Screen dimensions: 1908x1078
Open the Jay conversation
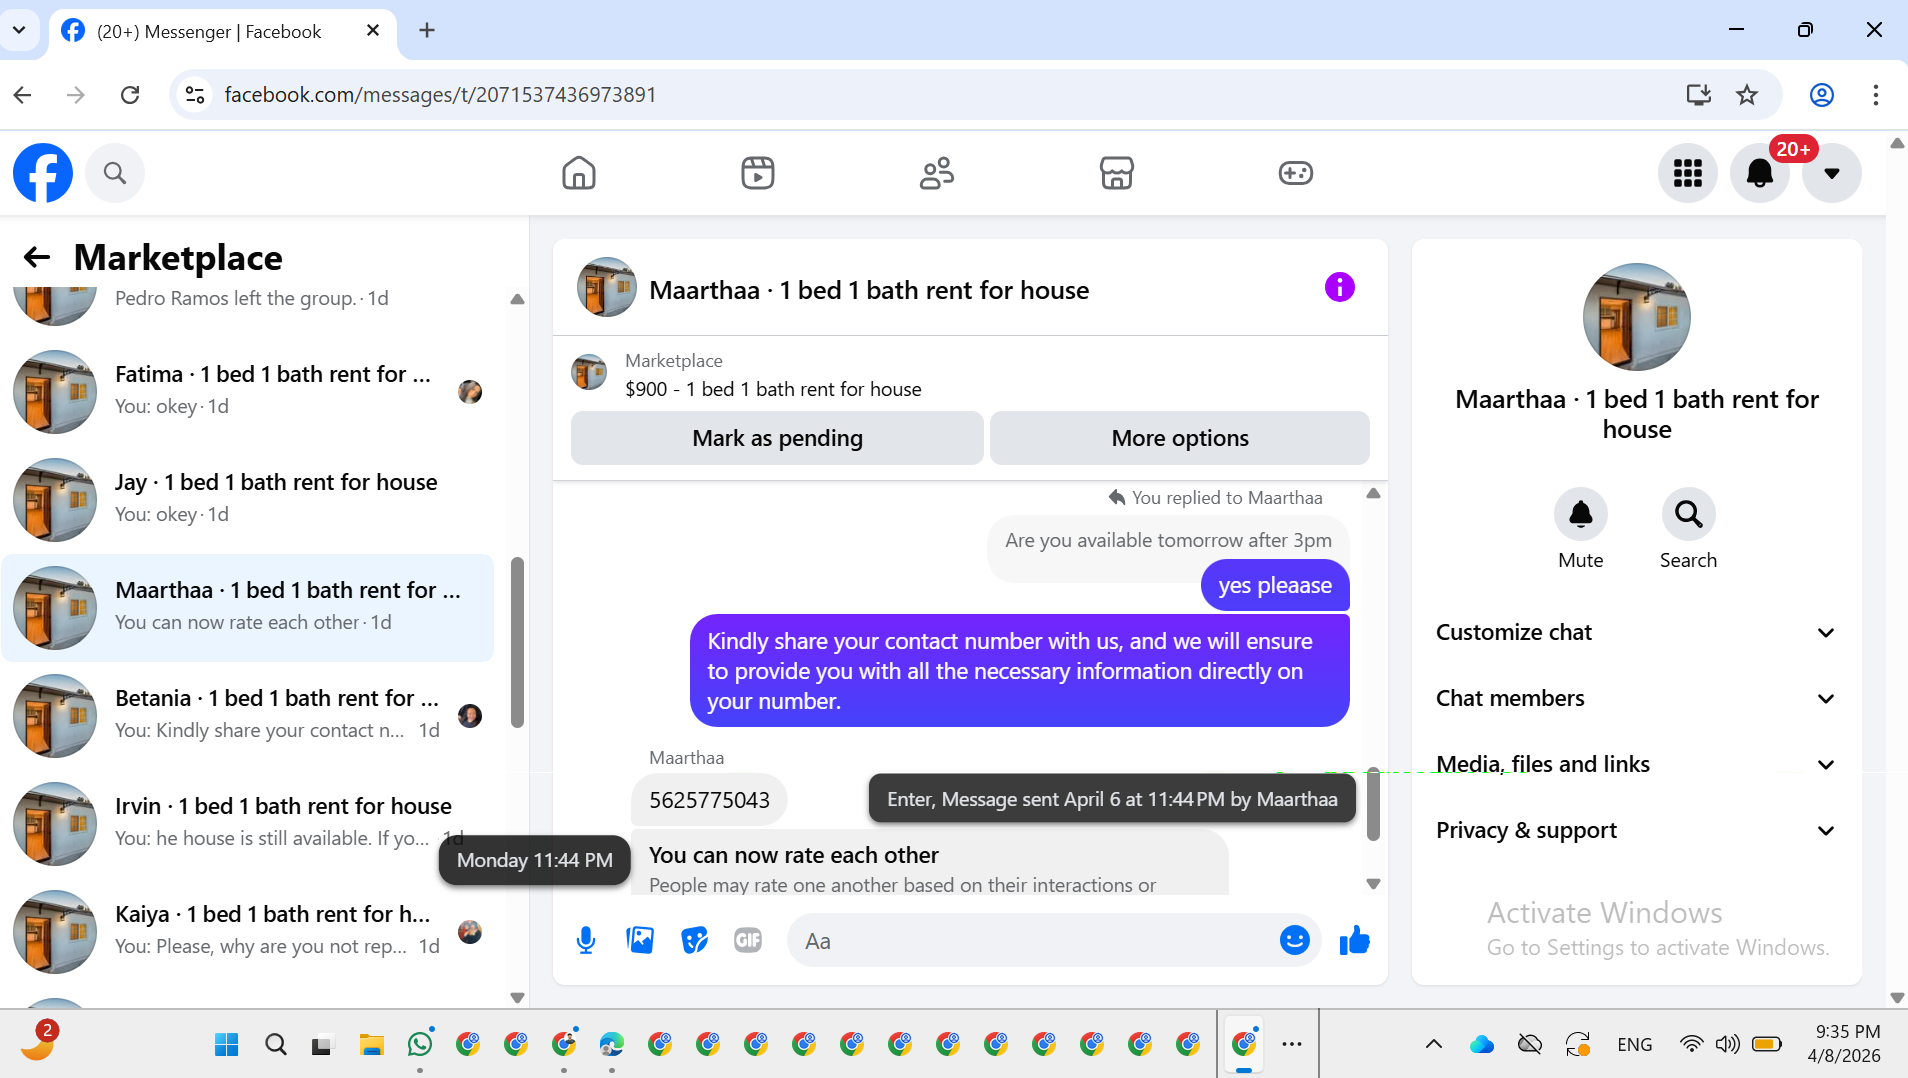tap(248, 499)
